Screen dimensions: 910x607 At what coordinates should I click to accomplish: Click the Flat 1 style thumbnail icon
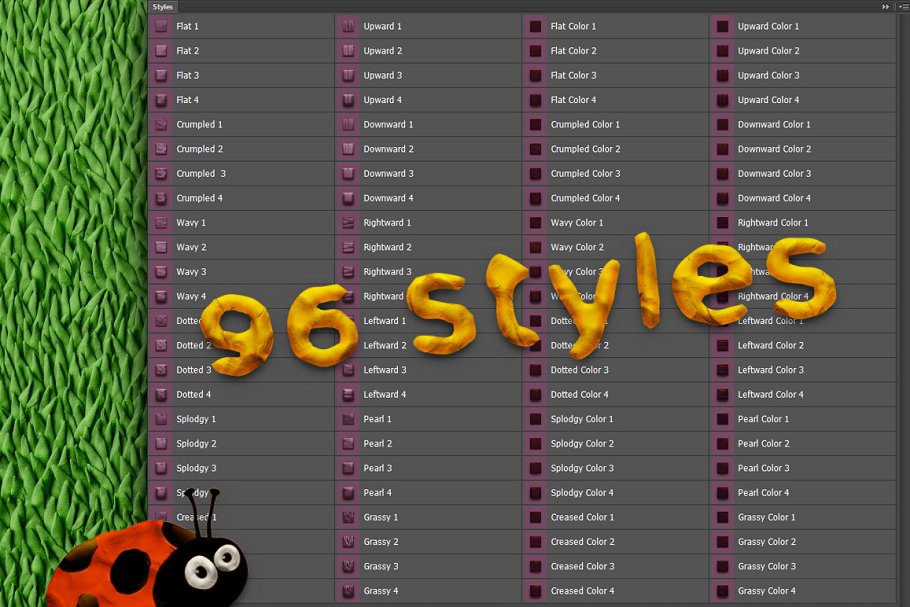coord(161,27)
